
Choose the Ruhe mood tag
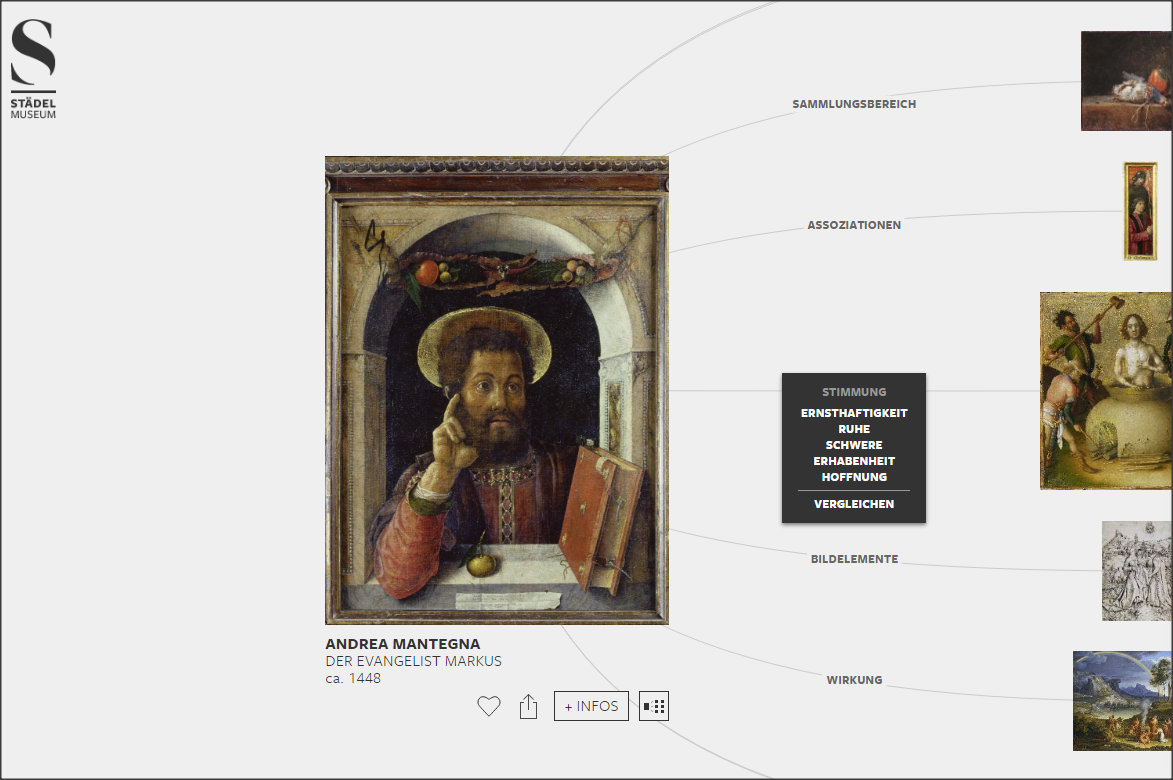(x=854, y=429)
